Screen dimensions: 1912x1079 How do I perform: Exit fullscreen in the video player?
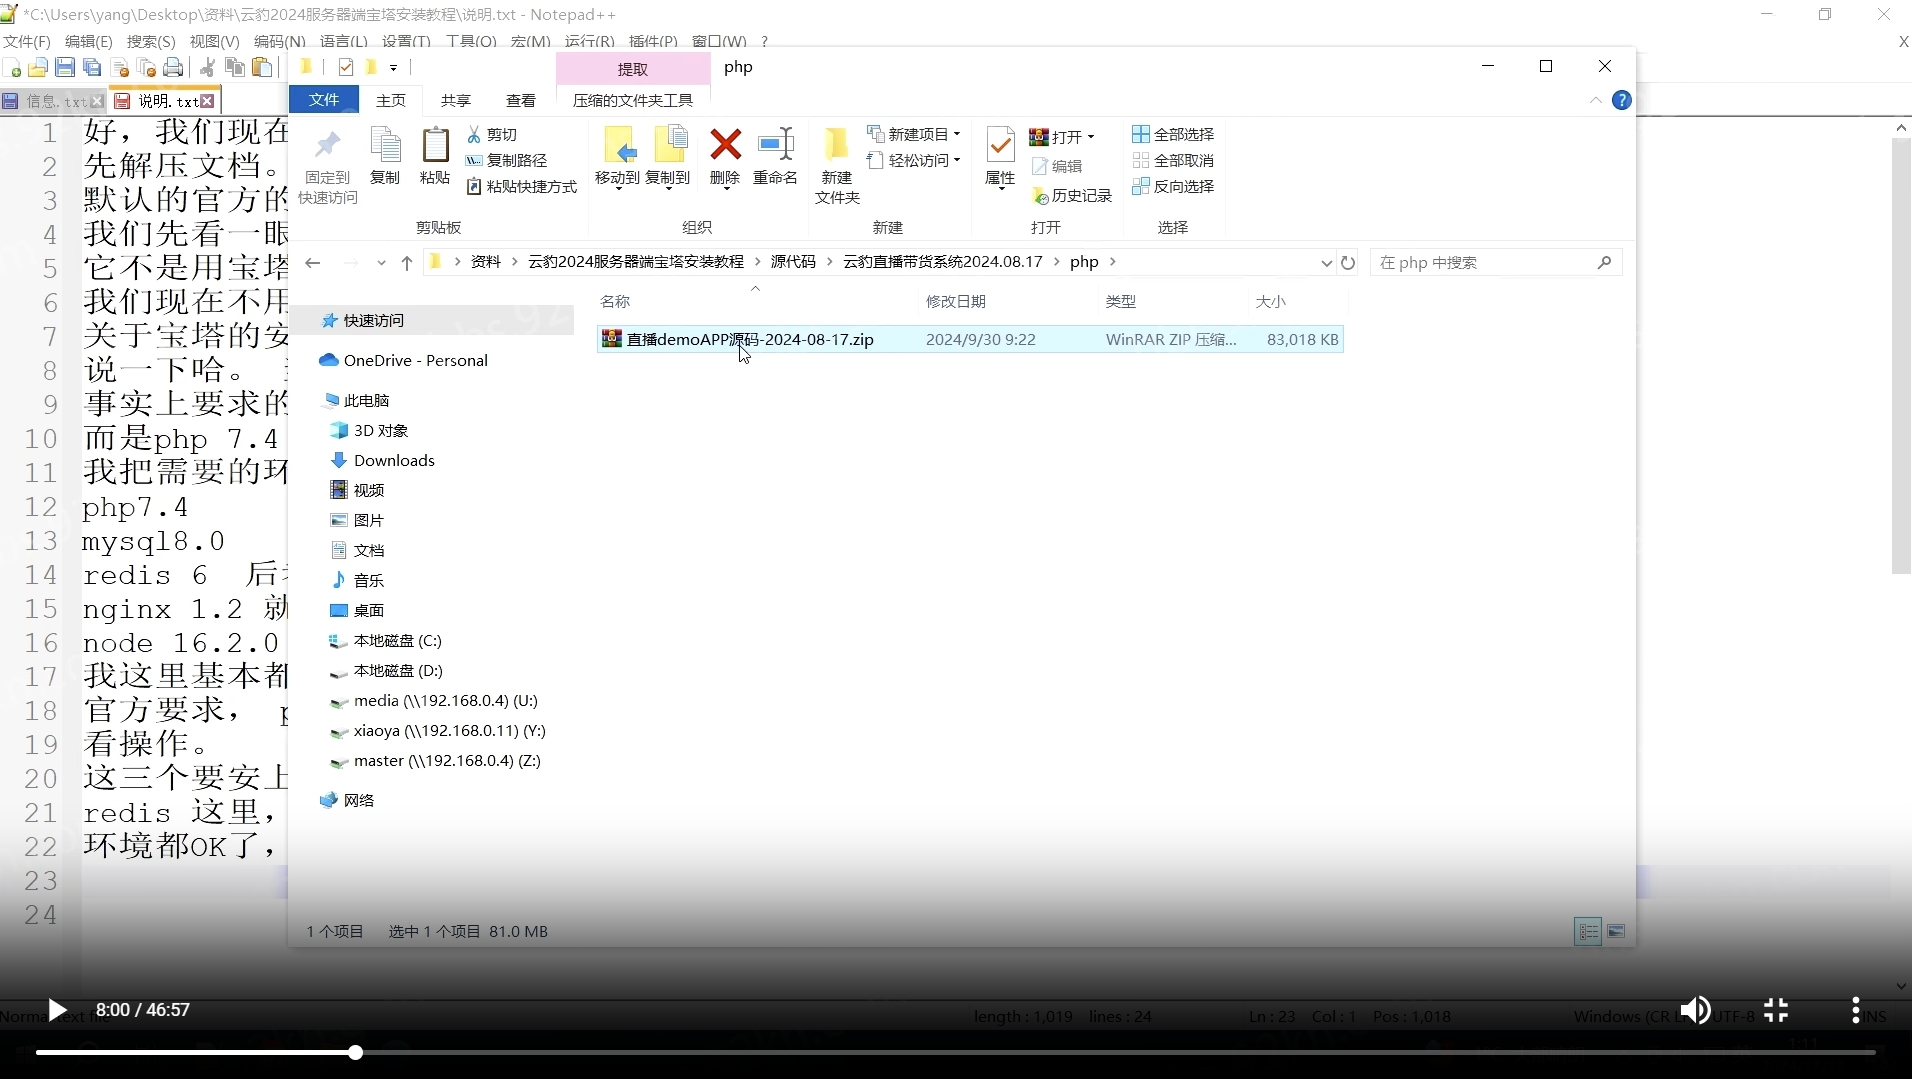1776,1010
